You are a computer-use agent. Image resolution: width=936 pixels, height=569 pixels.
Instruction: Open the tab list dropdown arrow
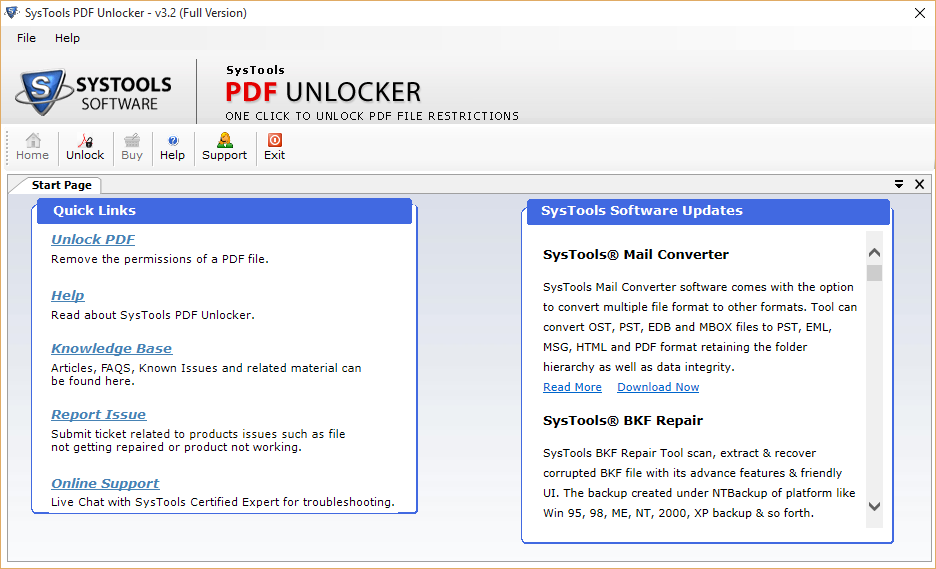[x=899, y=184]
